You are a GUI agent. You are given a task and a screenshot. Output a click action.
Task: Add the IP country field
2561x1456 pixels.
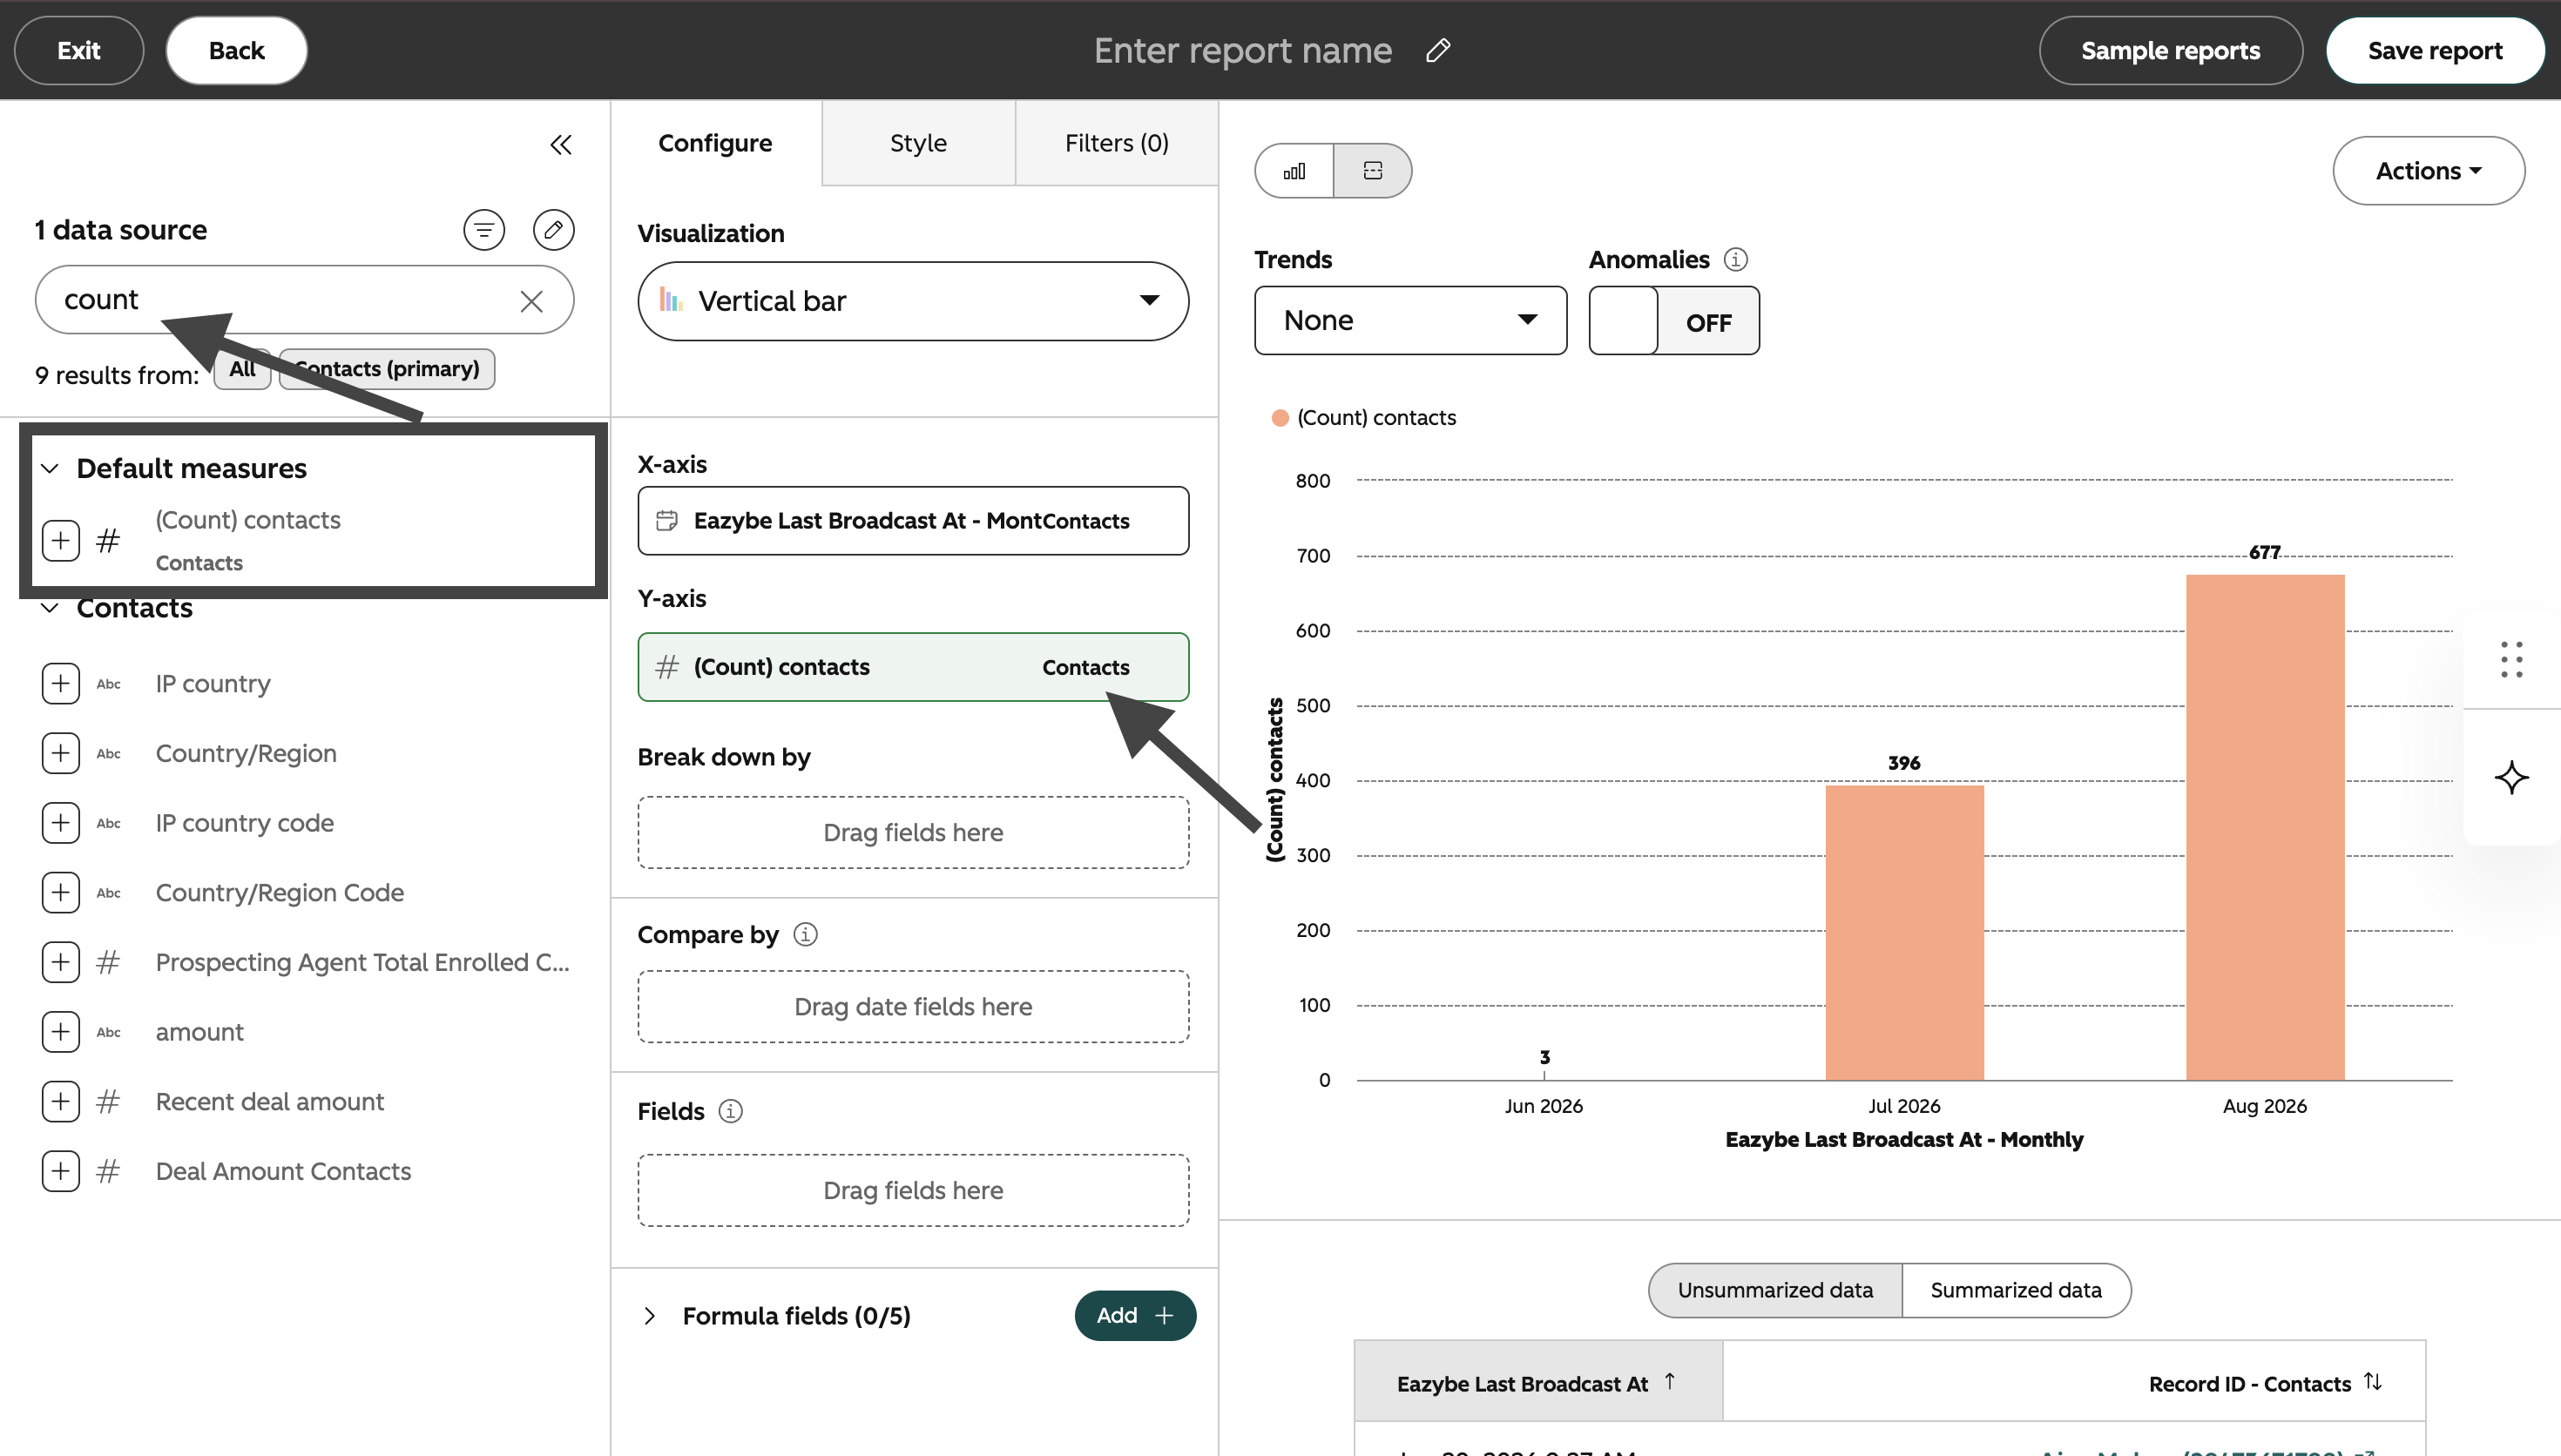(61, 683)
